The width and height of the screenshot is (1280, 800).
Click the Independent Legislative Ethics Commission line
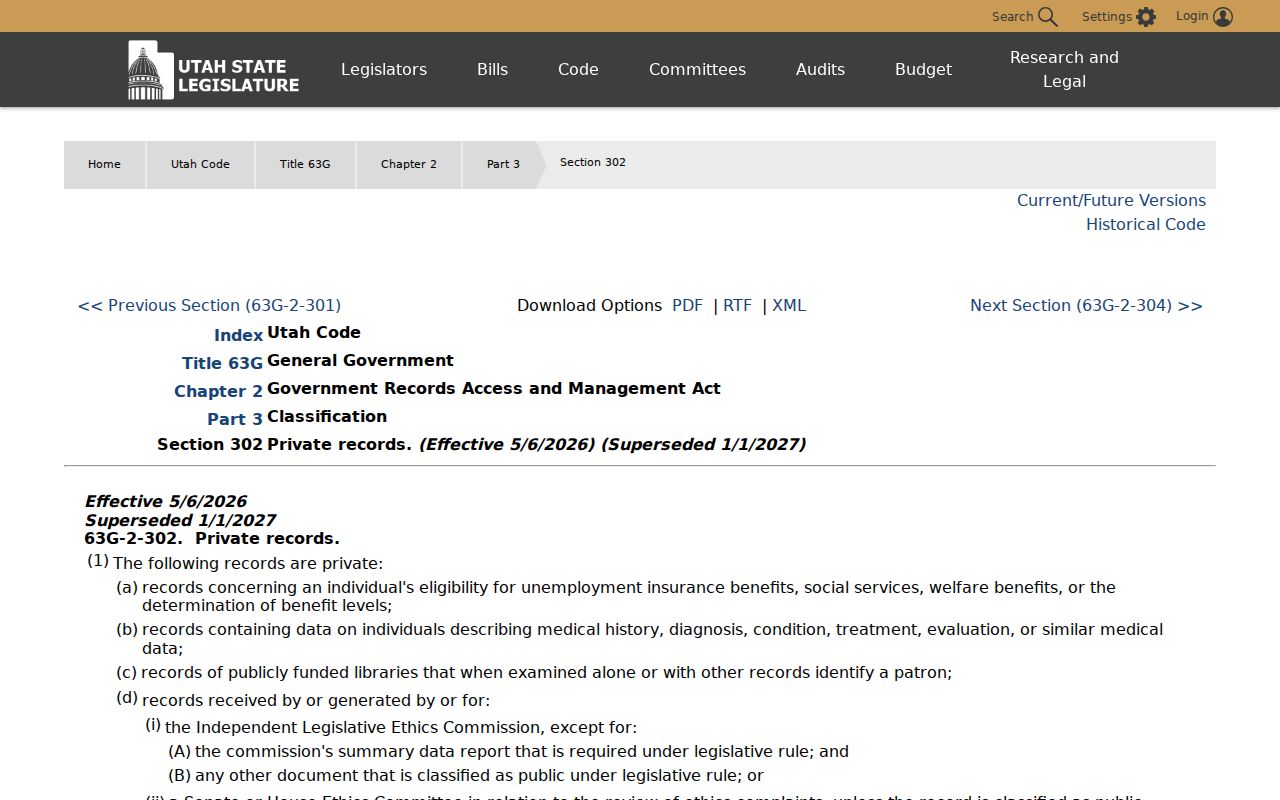coord(401,727)
